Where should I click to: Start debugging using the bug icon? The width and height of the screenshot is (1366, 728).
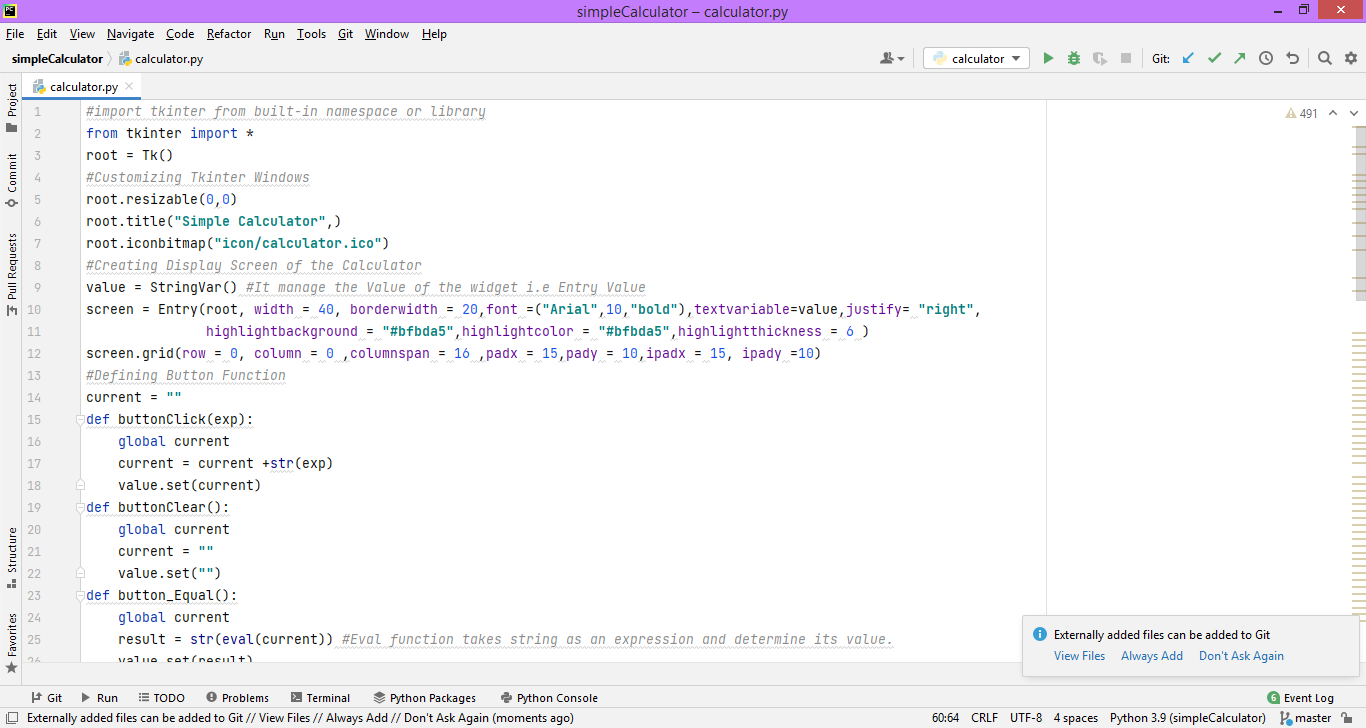pyautogui.click(x=1072, y=57)
